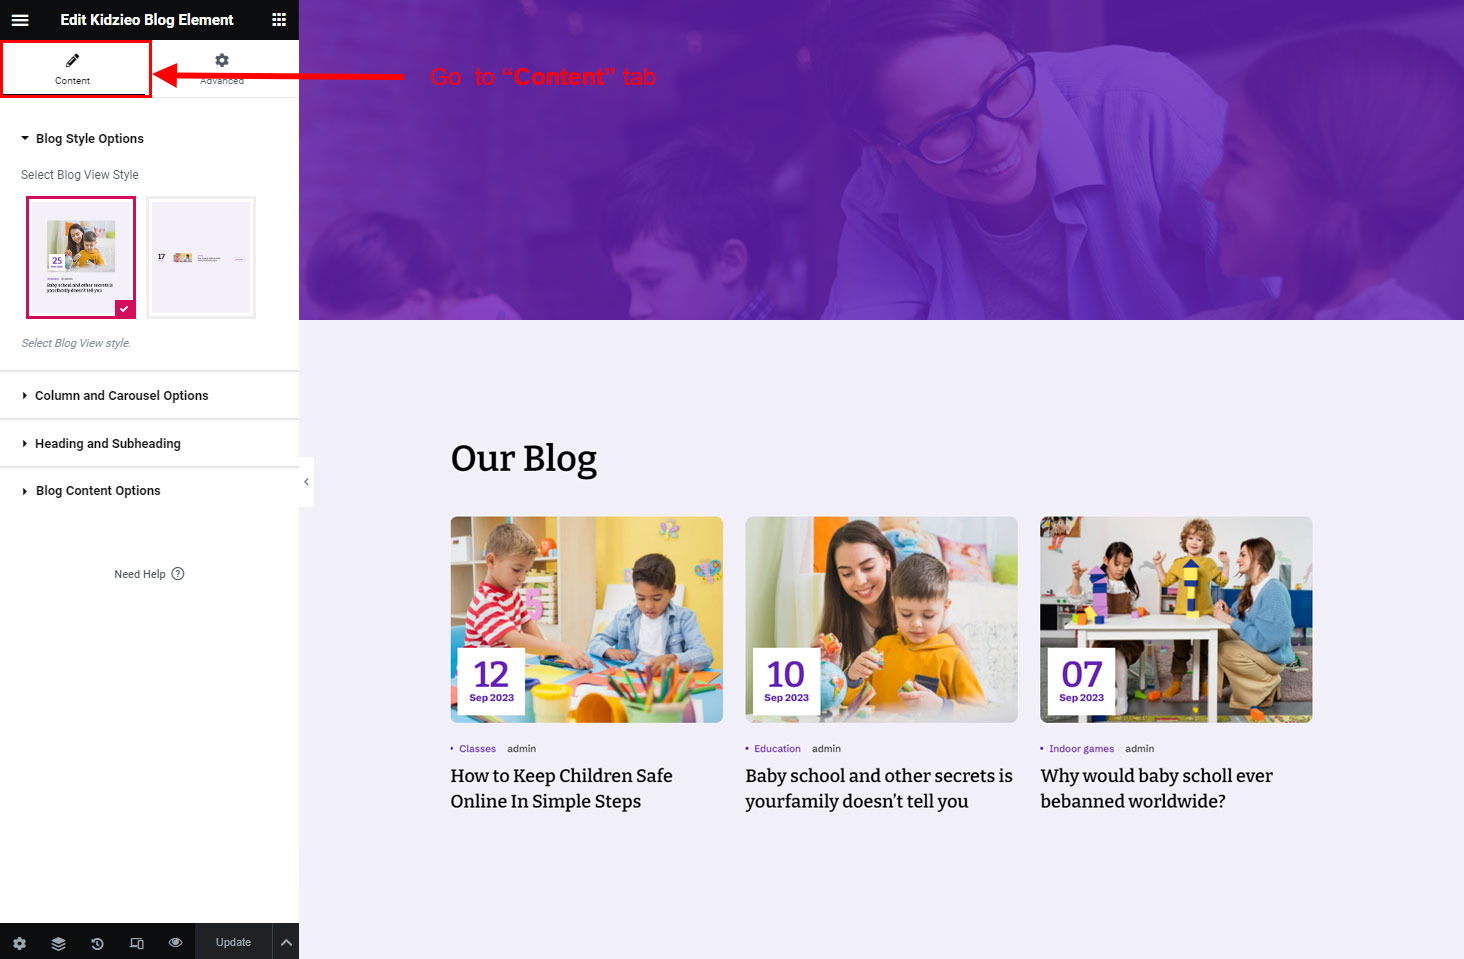Open the widgets grid panel icon
The image size is (1464, 959).
279,20
